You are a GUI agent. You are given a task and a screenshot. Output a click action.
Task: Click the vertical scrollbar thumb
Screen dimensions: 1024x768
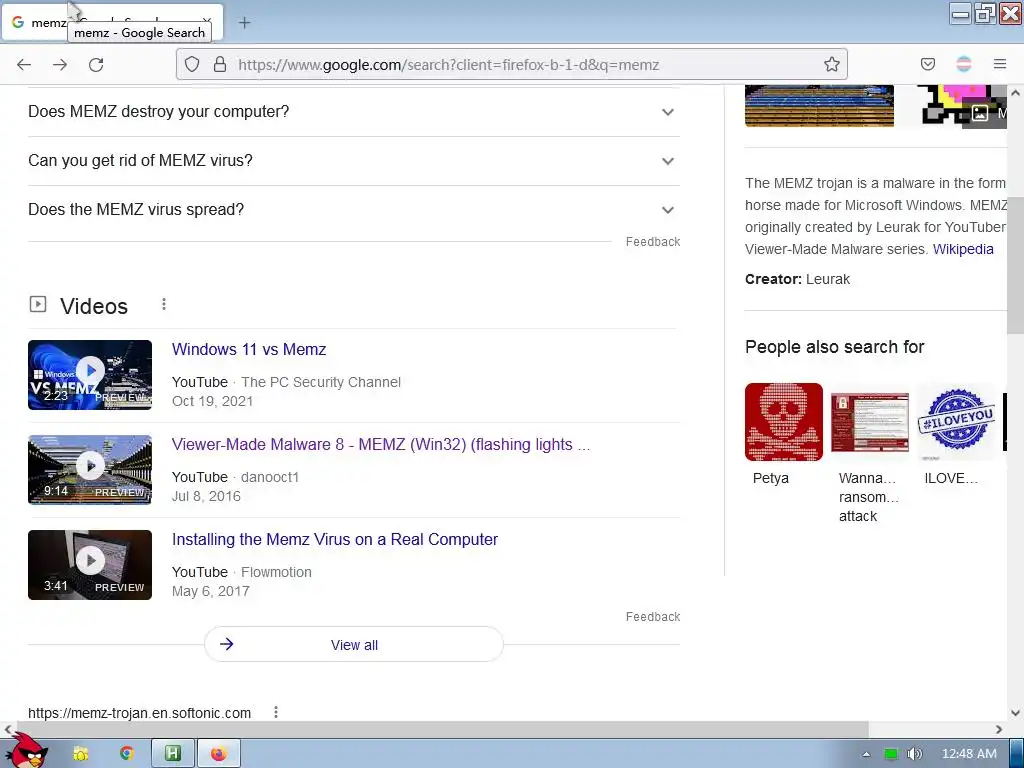(1015, 264)
